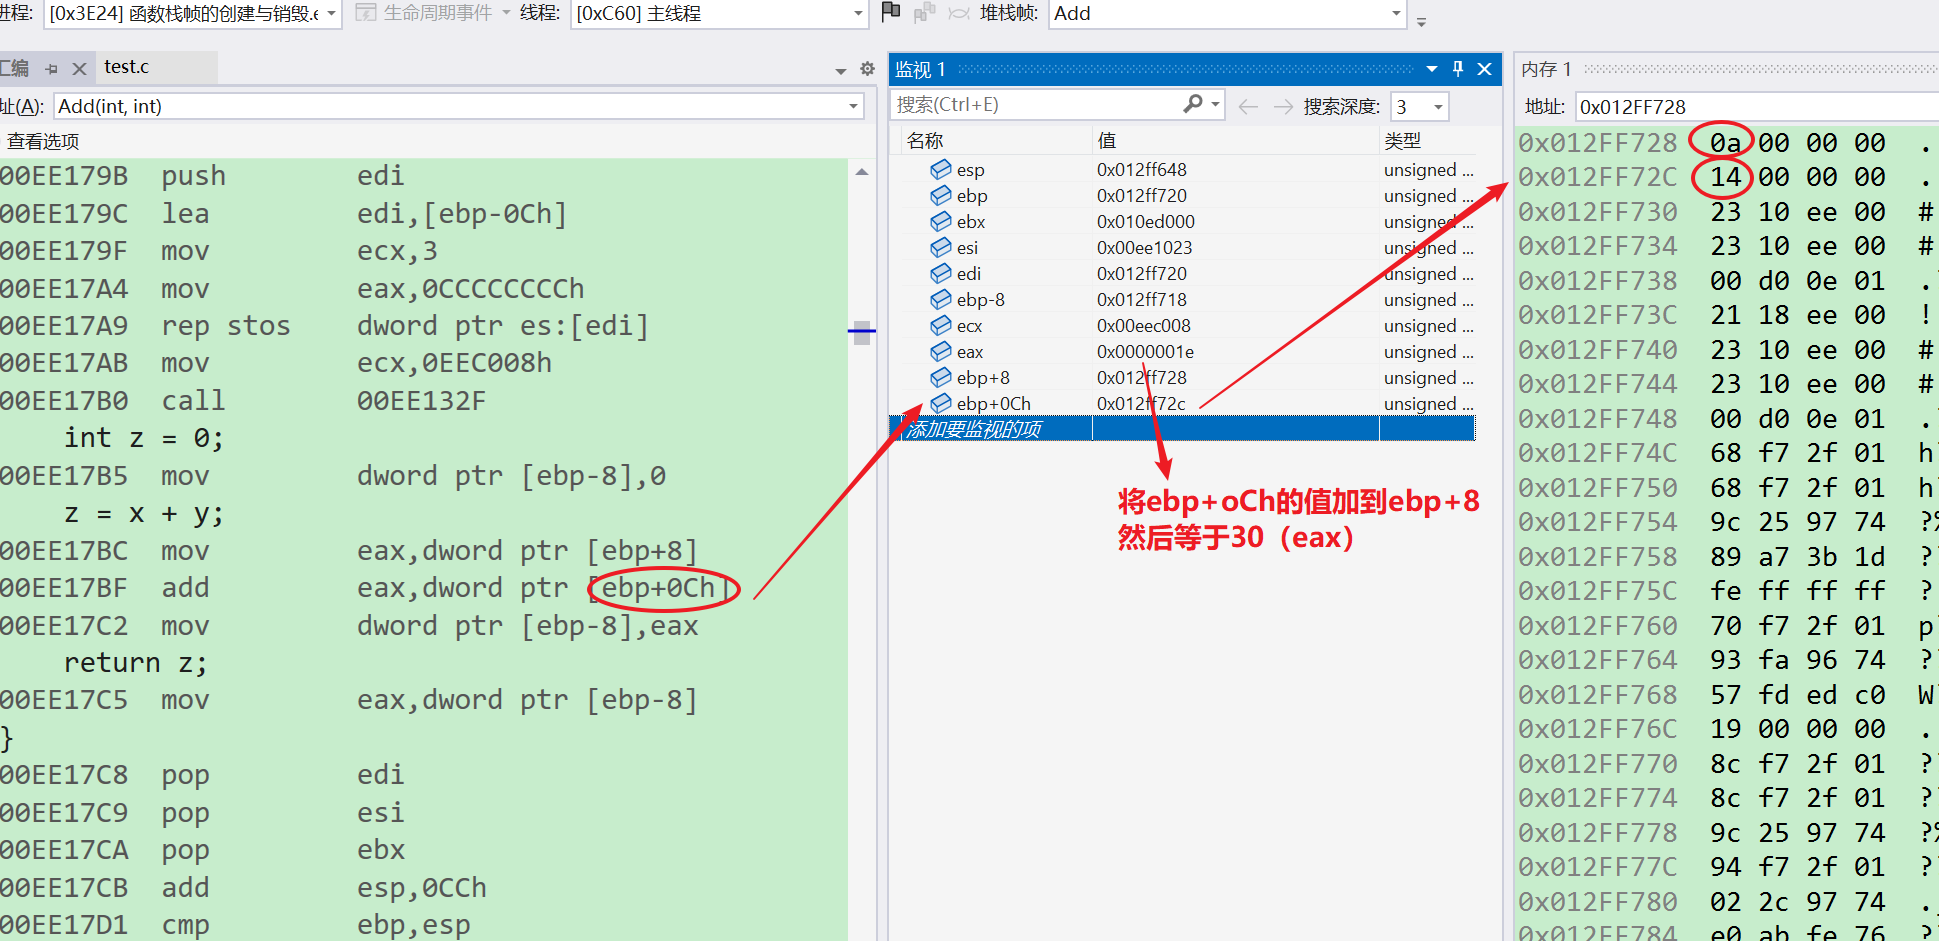Click the disassembly scrollbar up arrow
1939x941 pixels.
click(x=862, y=172)
